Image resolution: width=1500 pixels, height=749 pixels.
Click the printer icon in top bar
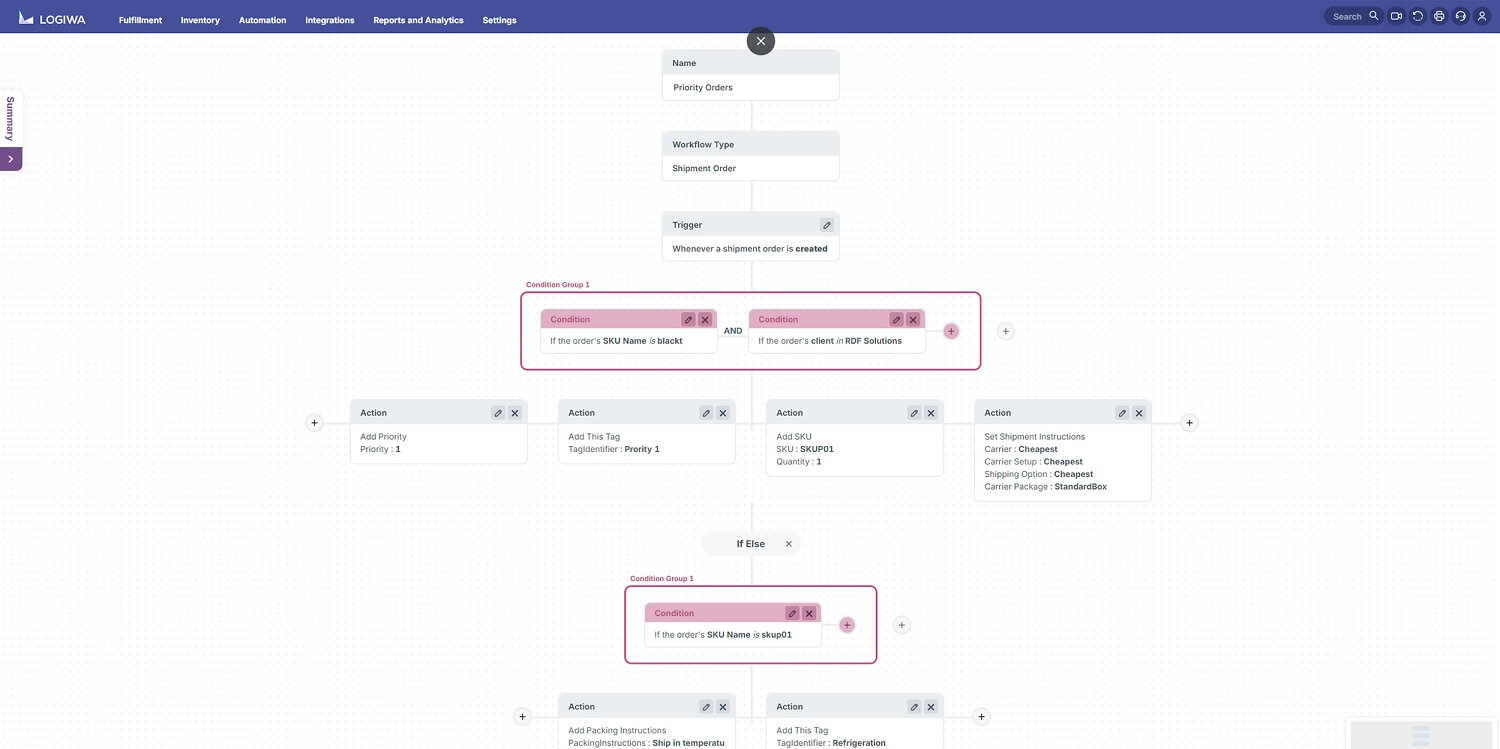click(1439, 16)
